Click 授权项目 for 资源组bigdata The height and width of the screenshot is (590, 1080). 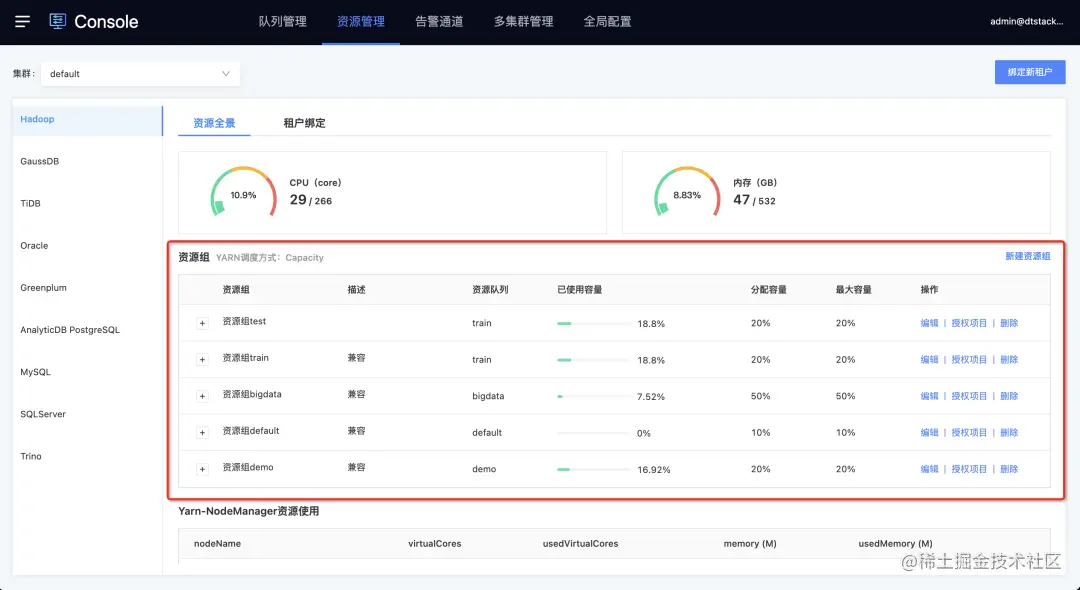click(969, 396)
